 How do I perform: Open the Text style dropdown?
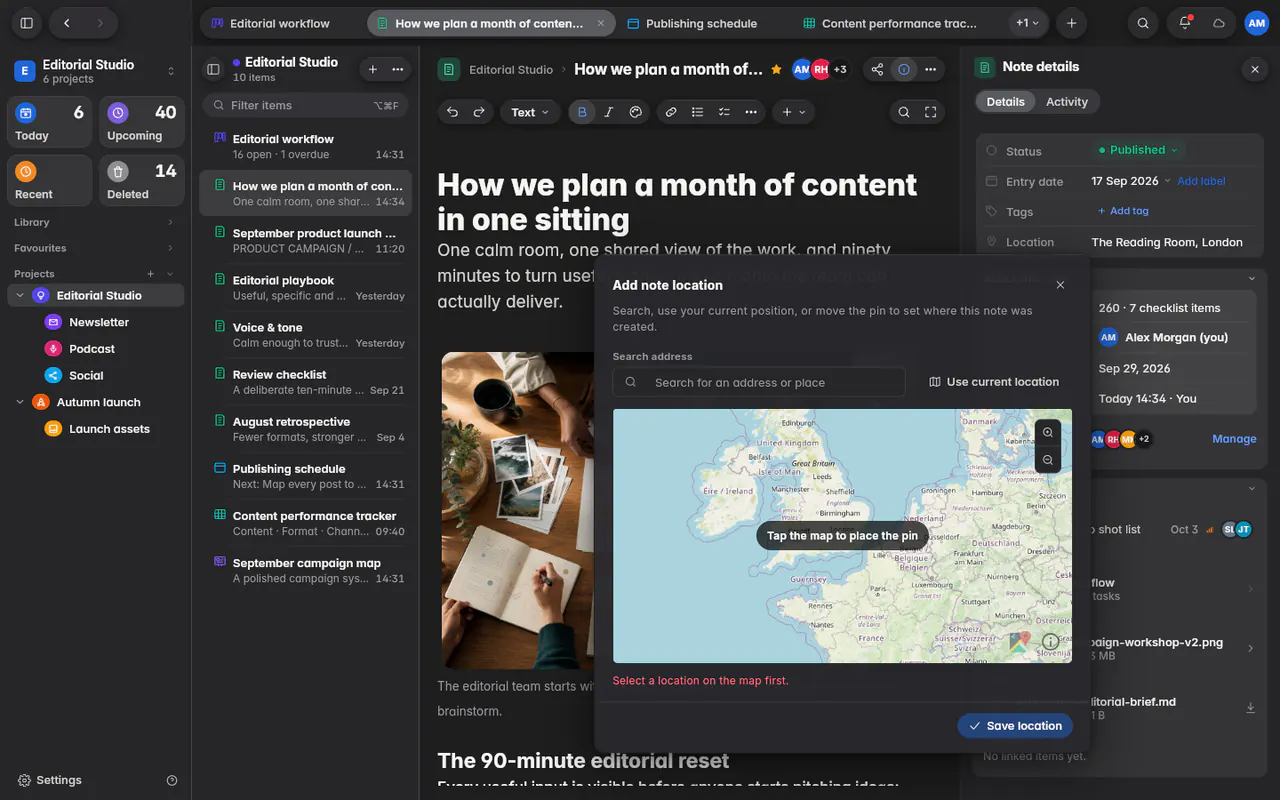[530, 112]
